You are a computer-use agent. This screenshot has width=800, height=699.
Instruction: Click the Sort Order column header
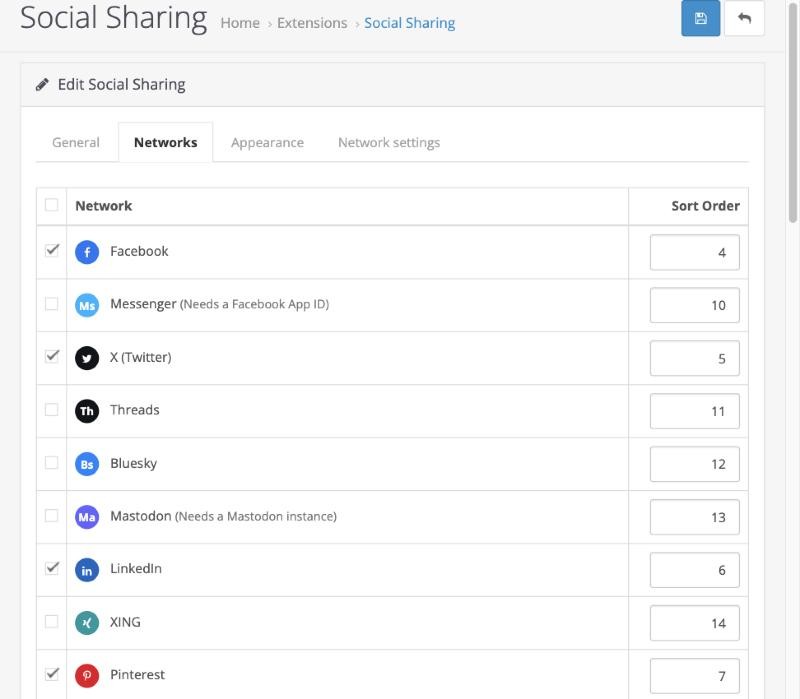tap(705, 206)
